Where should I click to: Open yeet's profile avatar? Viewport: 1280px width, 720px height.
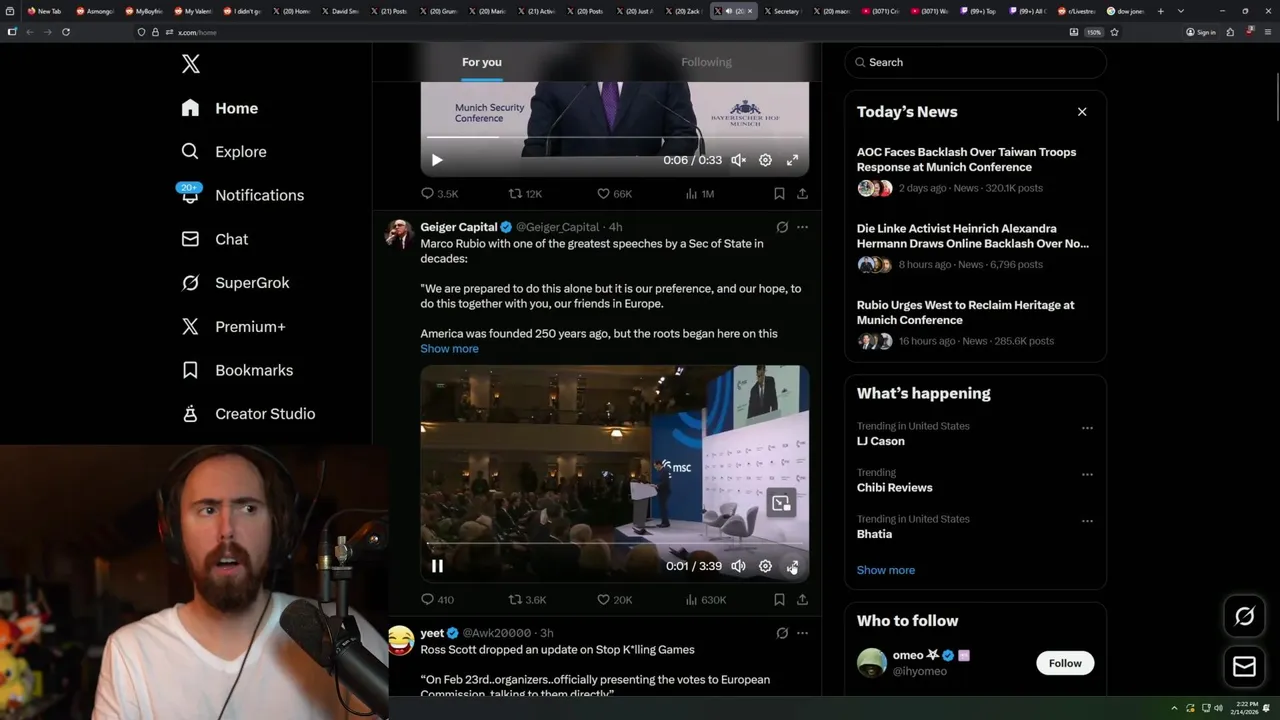400,640
